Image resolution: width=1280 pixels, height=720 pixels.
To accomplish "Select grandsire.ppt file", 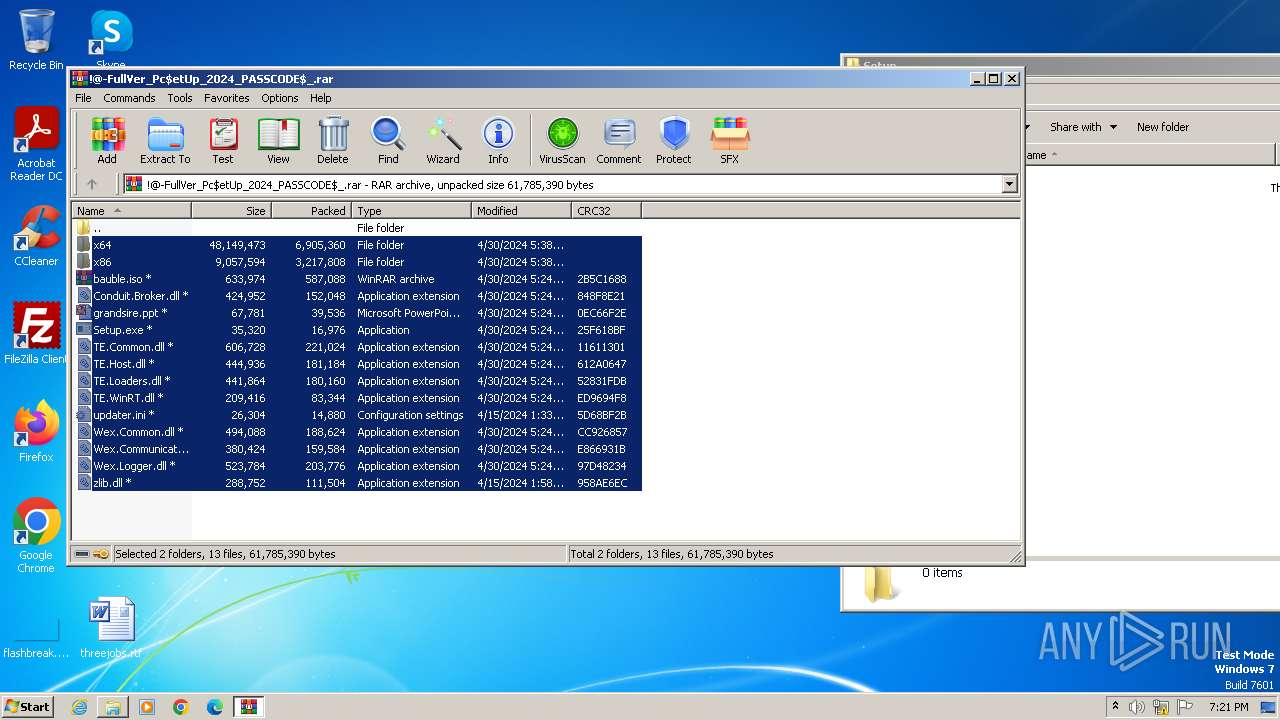I will (x=358, y=313).
